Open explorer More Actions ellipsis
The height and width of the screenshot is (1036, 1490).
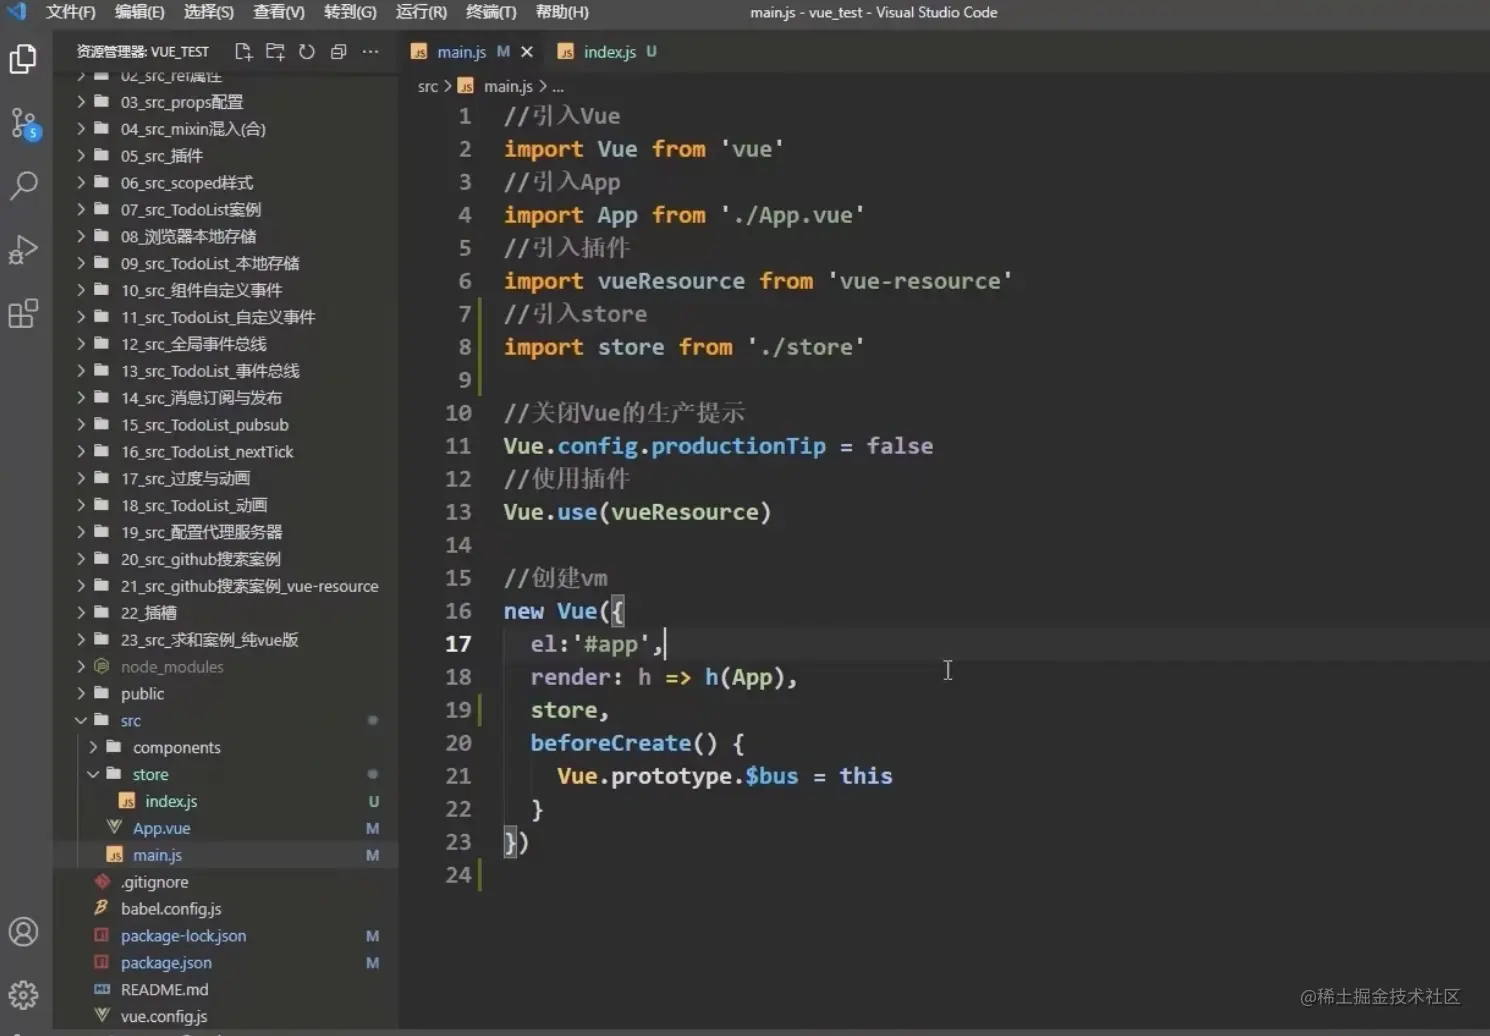tap(371, 52)
